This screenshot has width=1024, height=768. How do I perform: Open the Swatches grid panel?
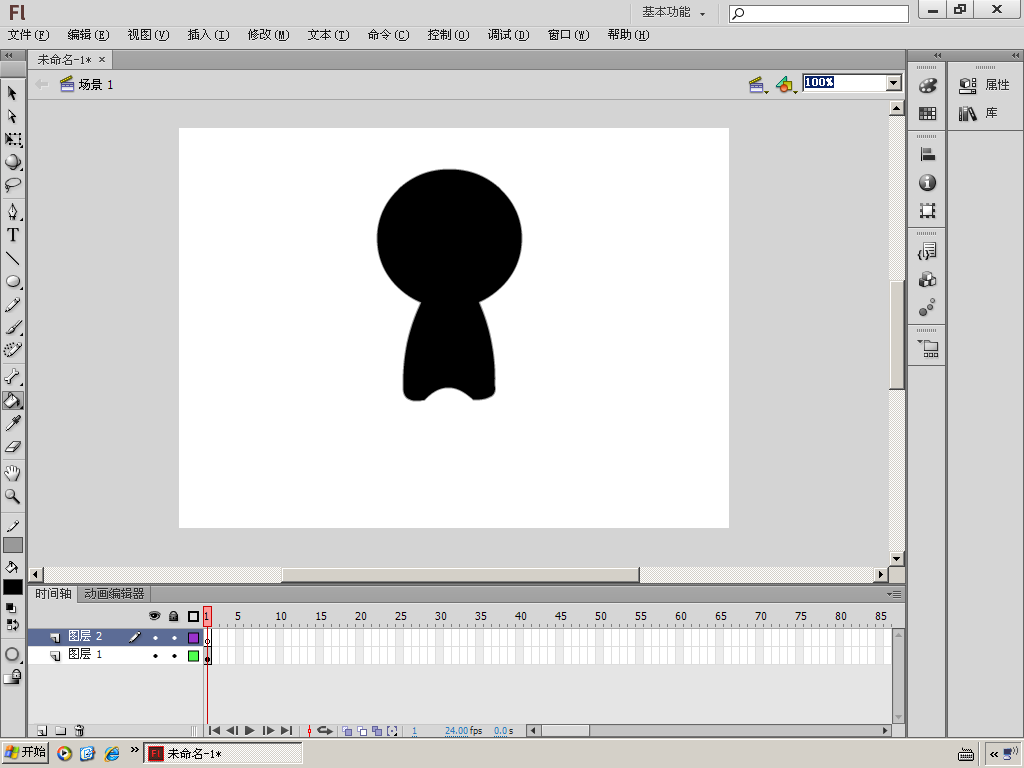(927, 114)
